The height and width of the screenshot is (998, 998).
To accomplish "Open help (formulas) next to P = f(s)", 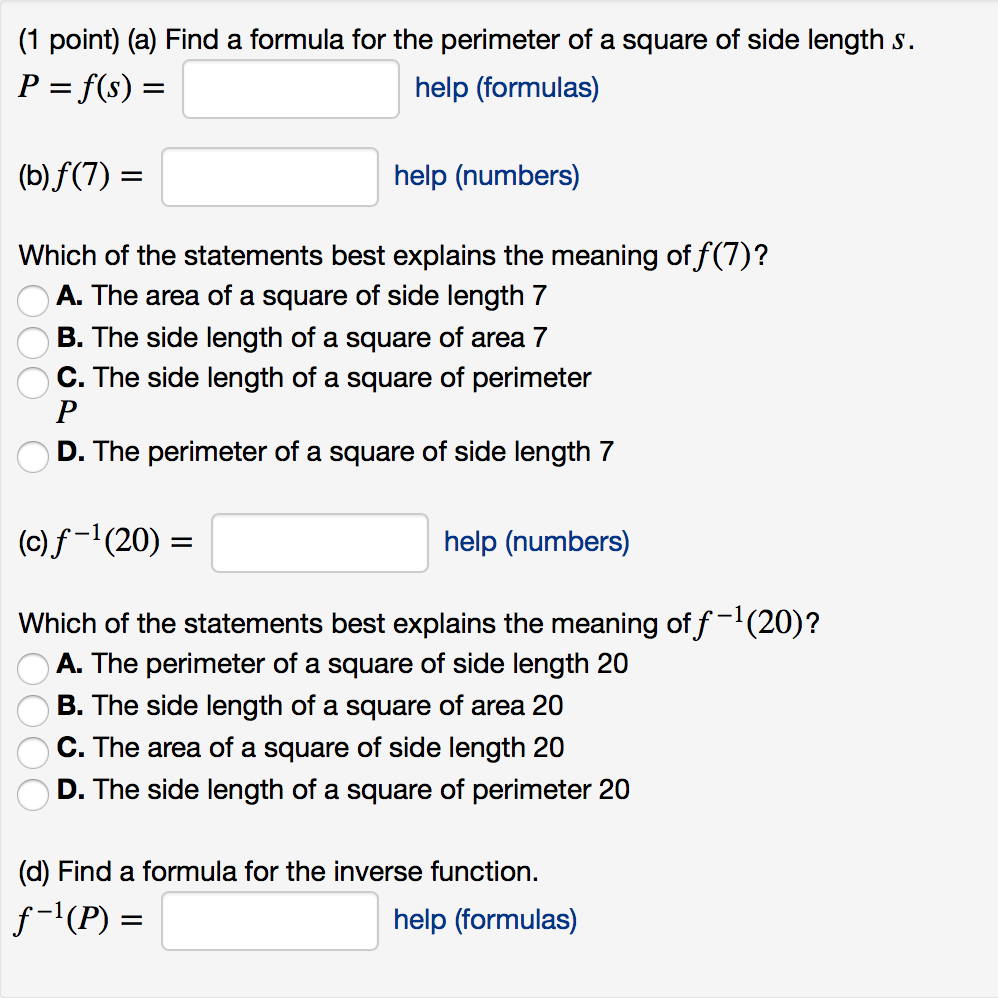I will [x=506, y=89].
